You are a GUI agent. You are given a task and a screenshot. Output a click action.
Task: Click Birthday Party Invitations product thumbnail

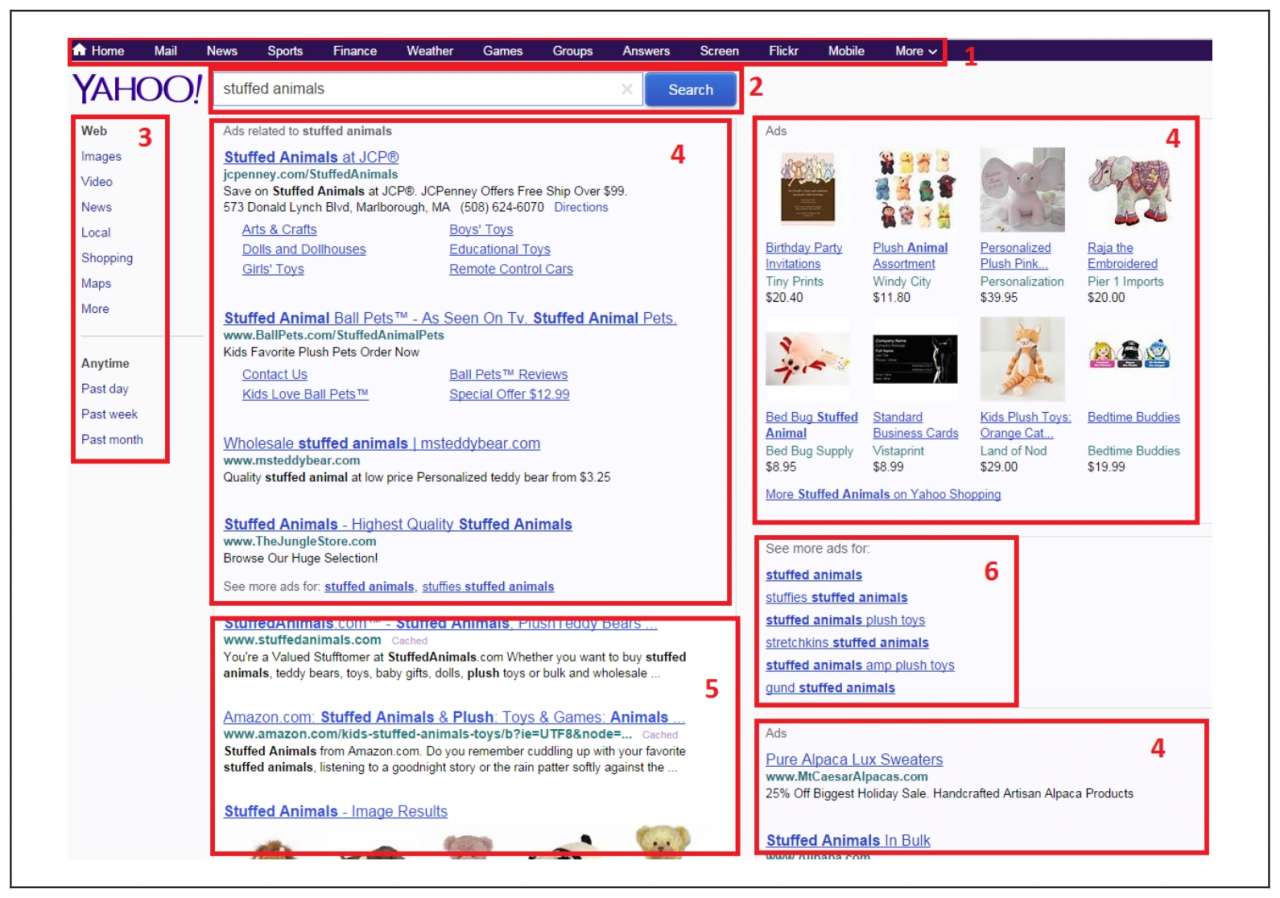(x=807, y=190)
